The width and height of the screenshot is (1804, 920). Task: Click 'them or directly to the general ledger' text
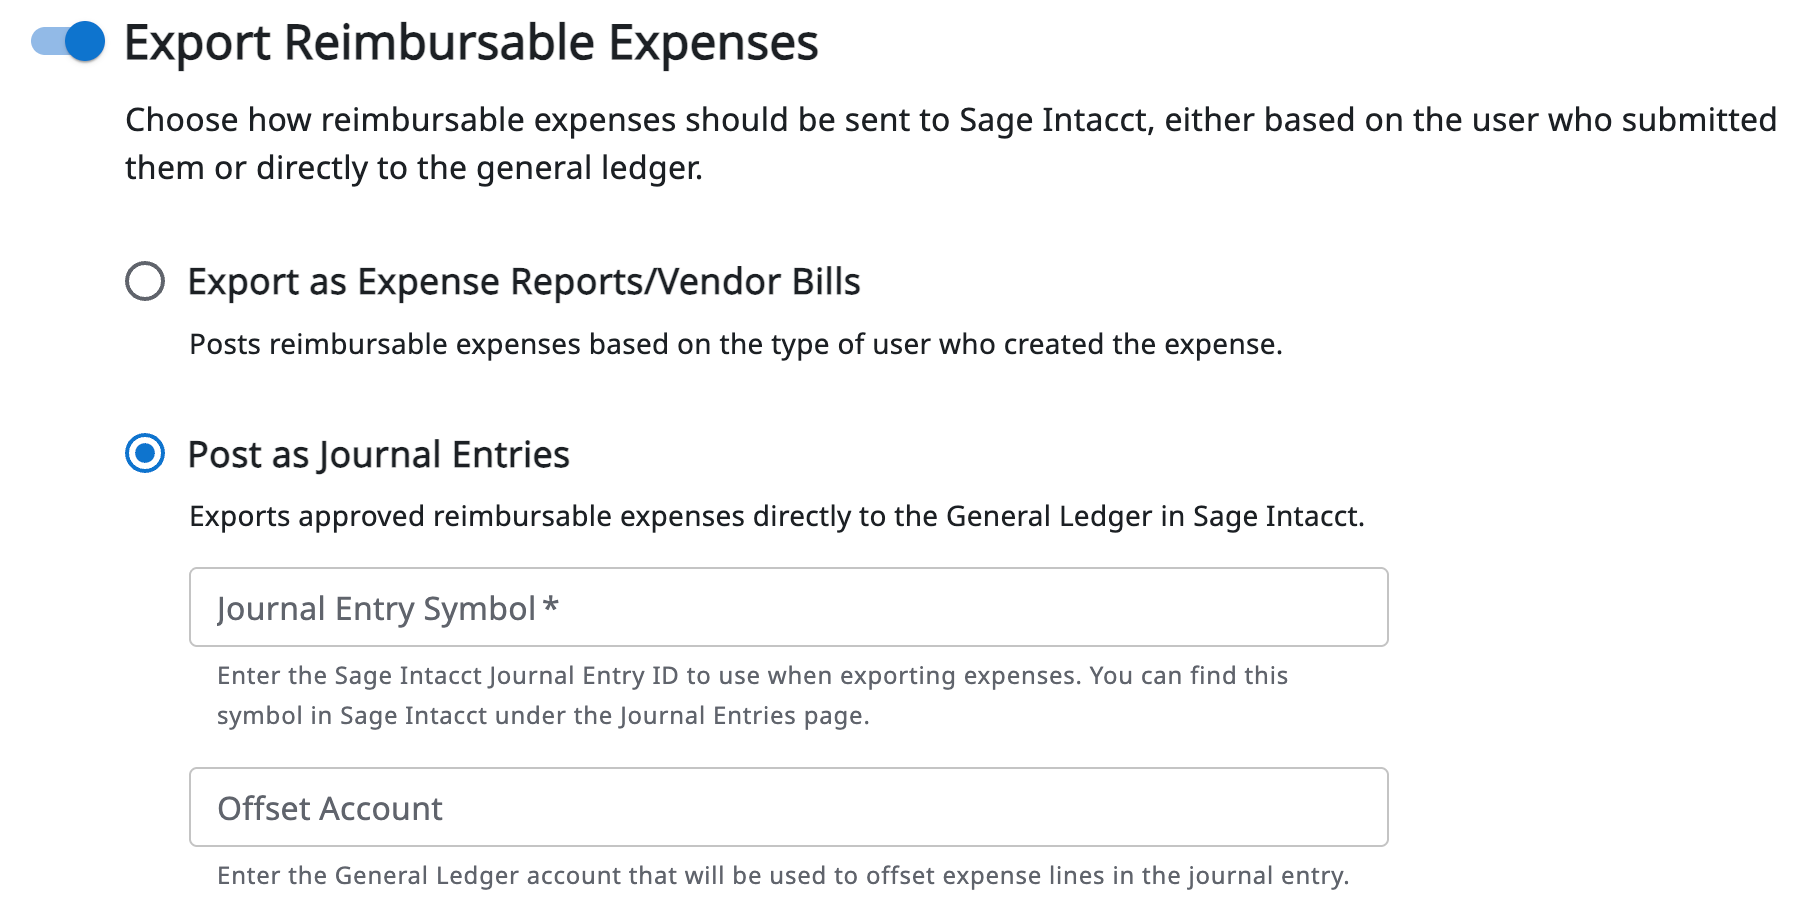tap(414, 168)
